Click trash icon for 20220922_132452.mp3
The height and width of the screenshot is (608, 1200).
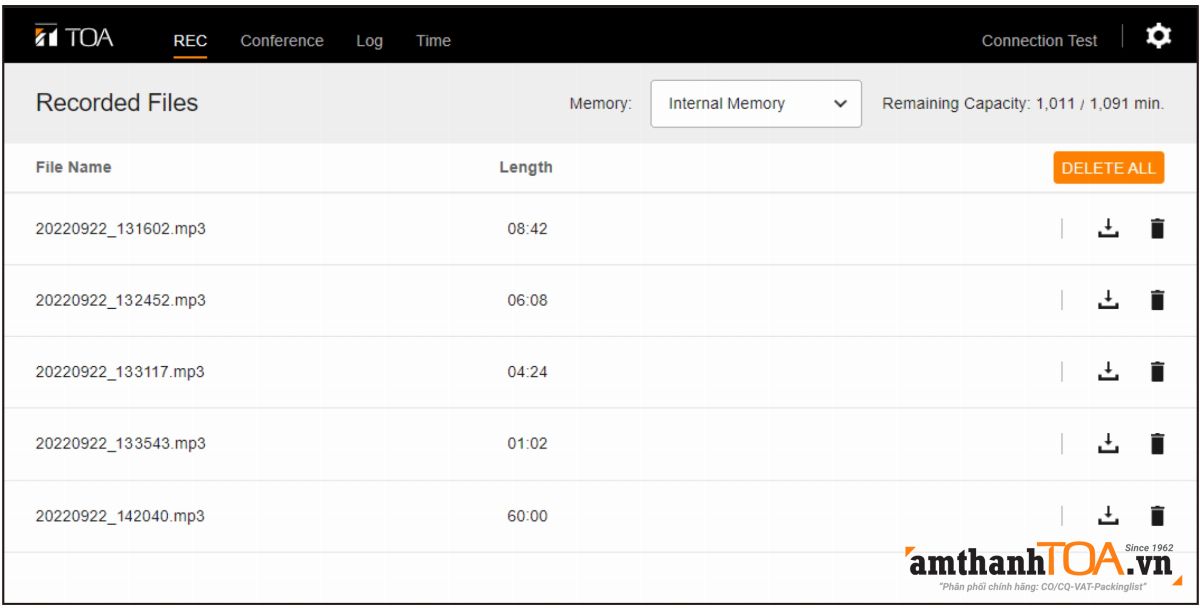1157,300
